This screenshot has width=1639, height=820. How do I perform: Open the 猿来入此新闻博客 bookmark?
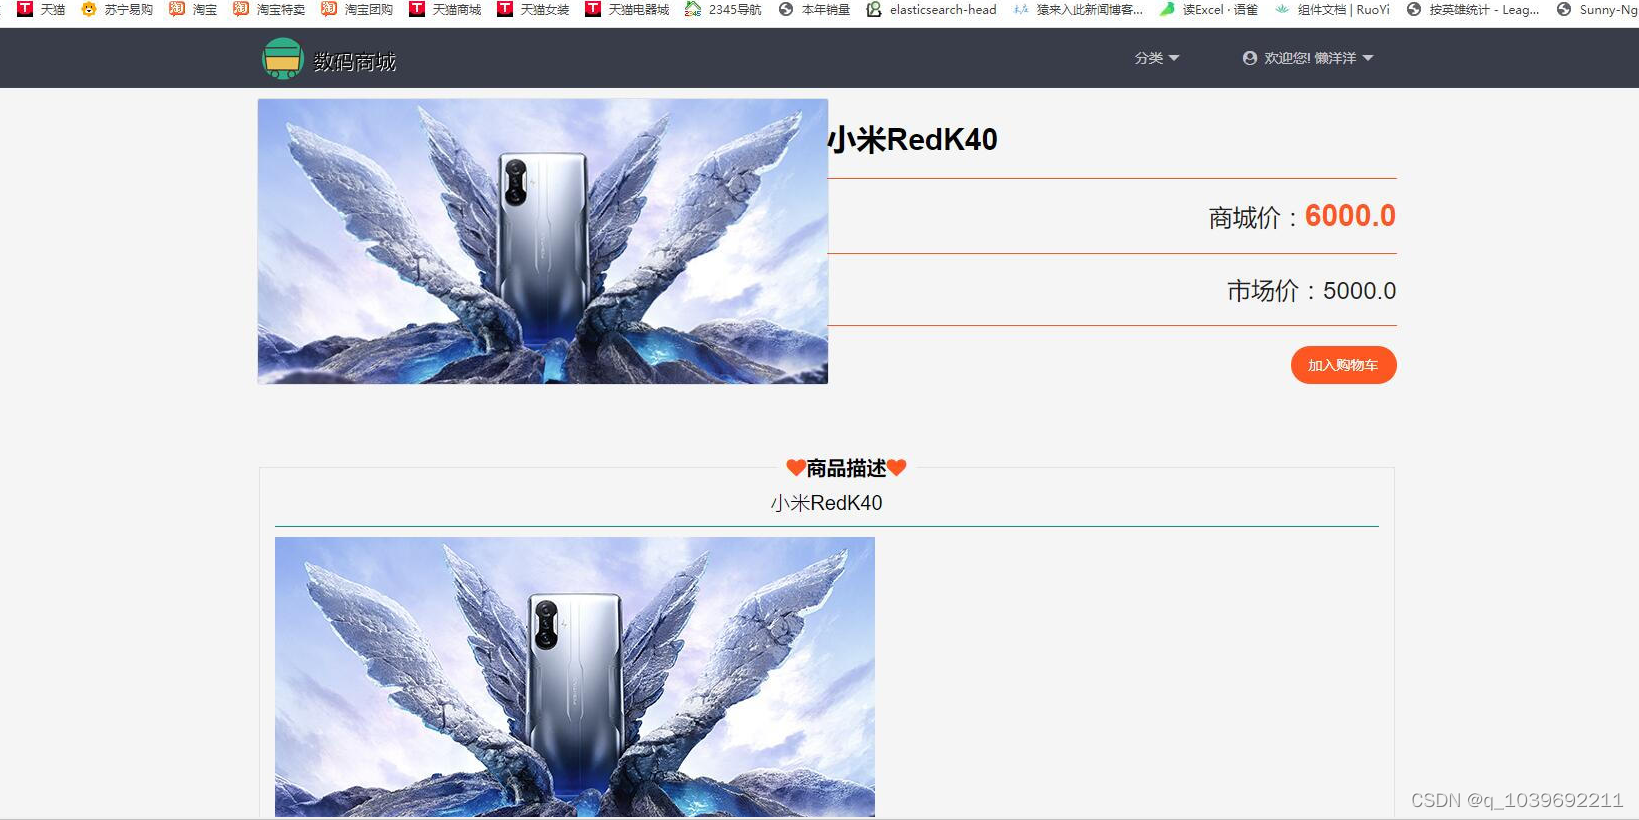(x=1077, y=9)
